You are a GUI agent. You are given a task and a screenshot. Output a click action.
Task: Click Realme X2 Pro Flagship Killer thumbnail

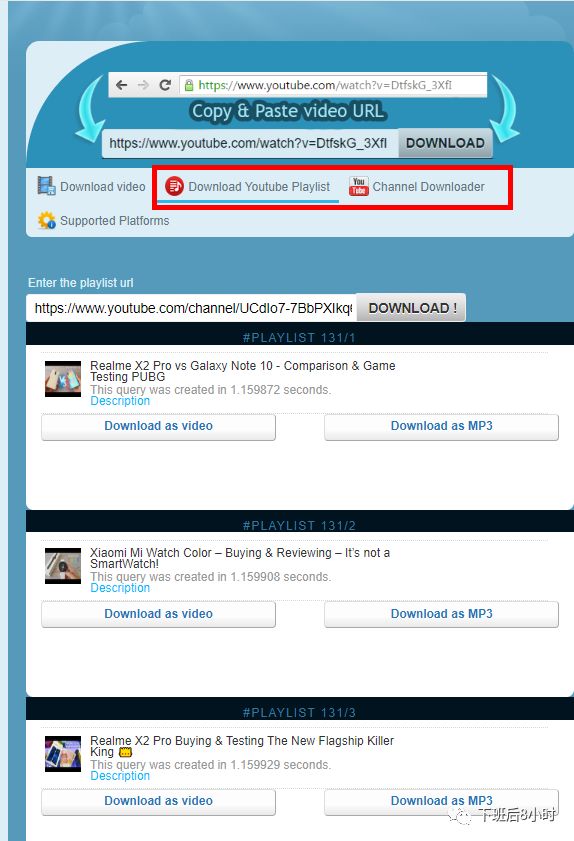coord(63,754)
